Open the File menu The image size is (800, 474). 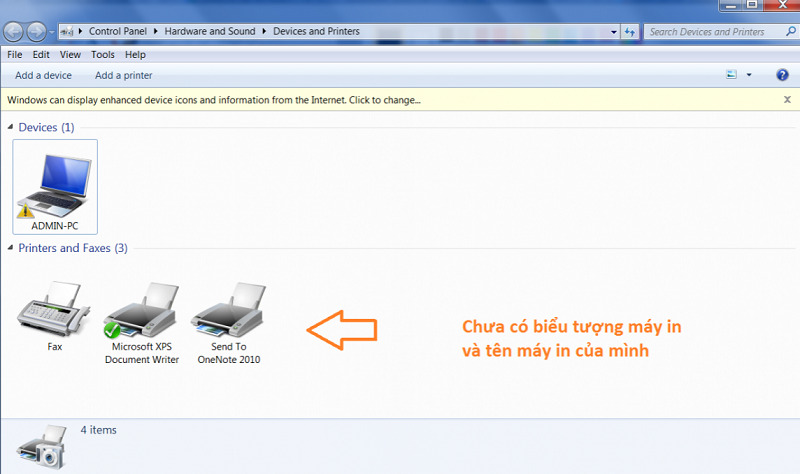click(14, 55)
